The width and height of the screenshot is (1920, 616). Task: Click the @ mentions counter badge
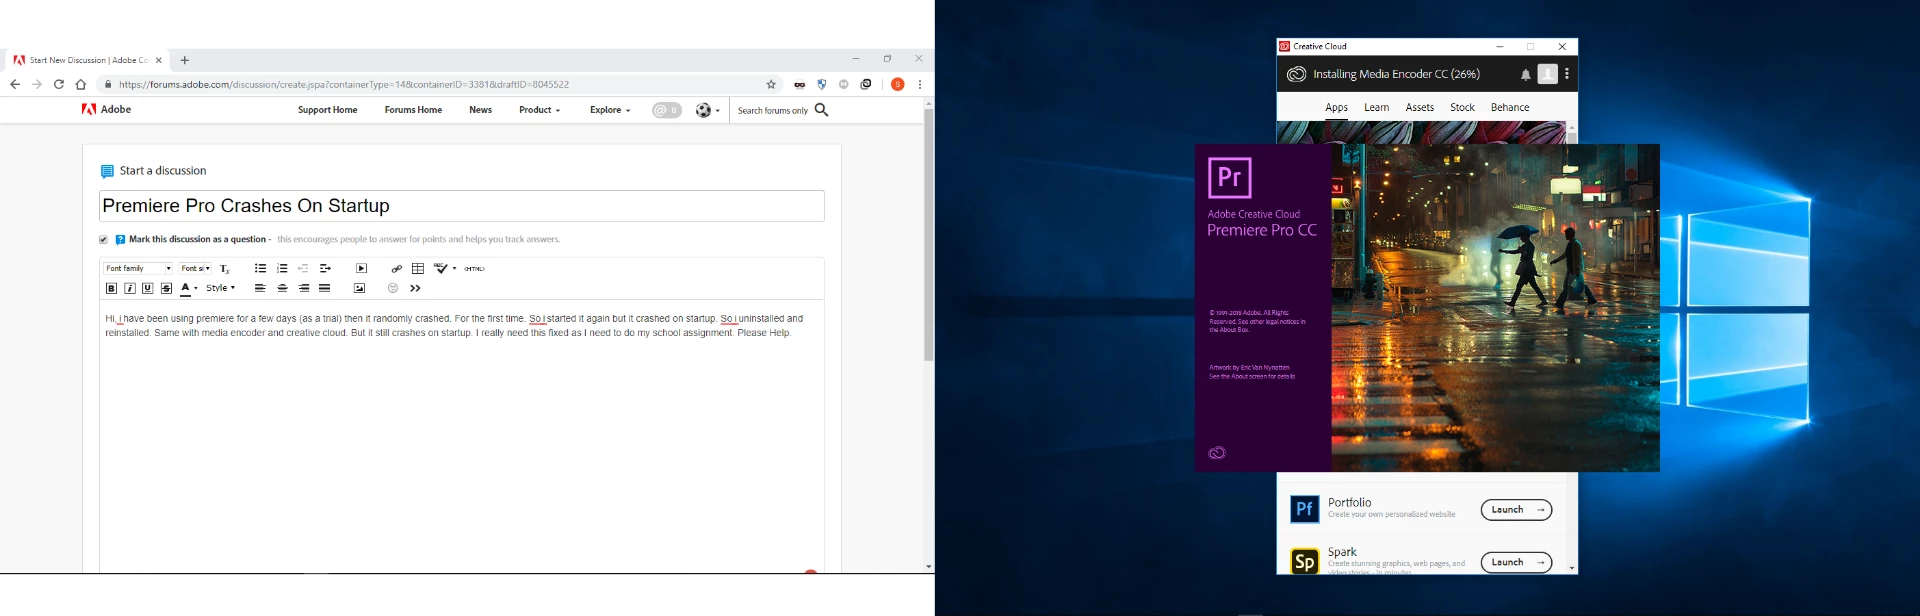coord(667,110)
